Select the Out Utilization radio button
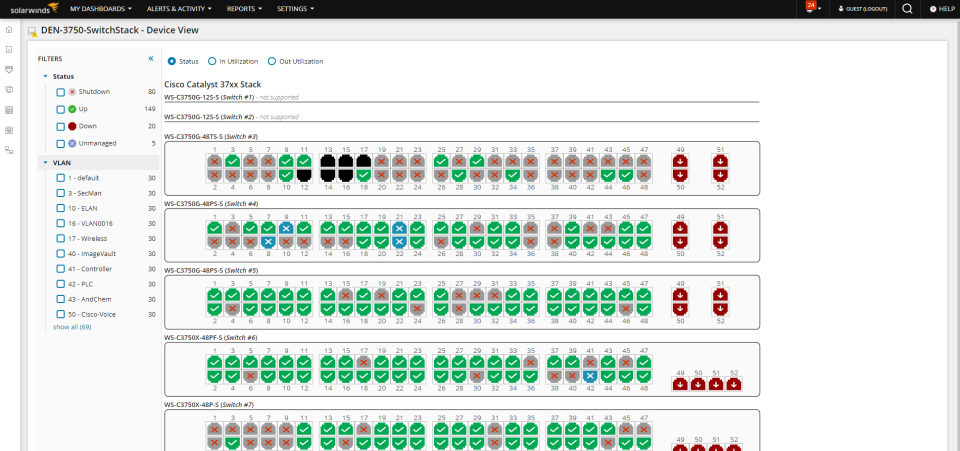960x451 pixels. coord(272,61)
